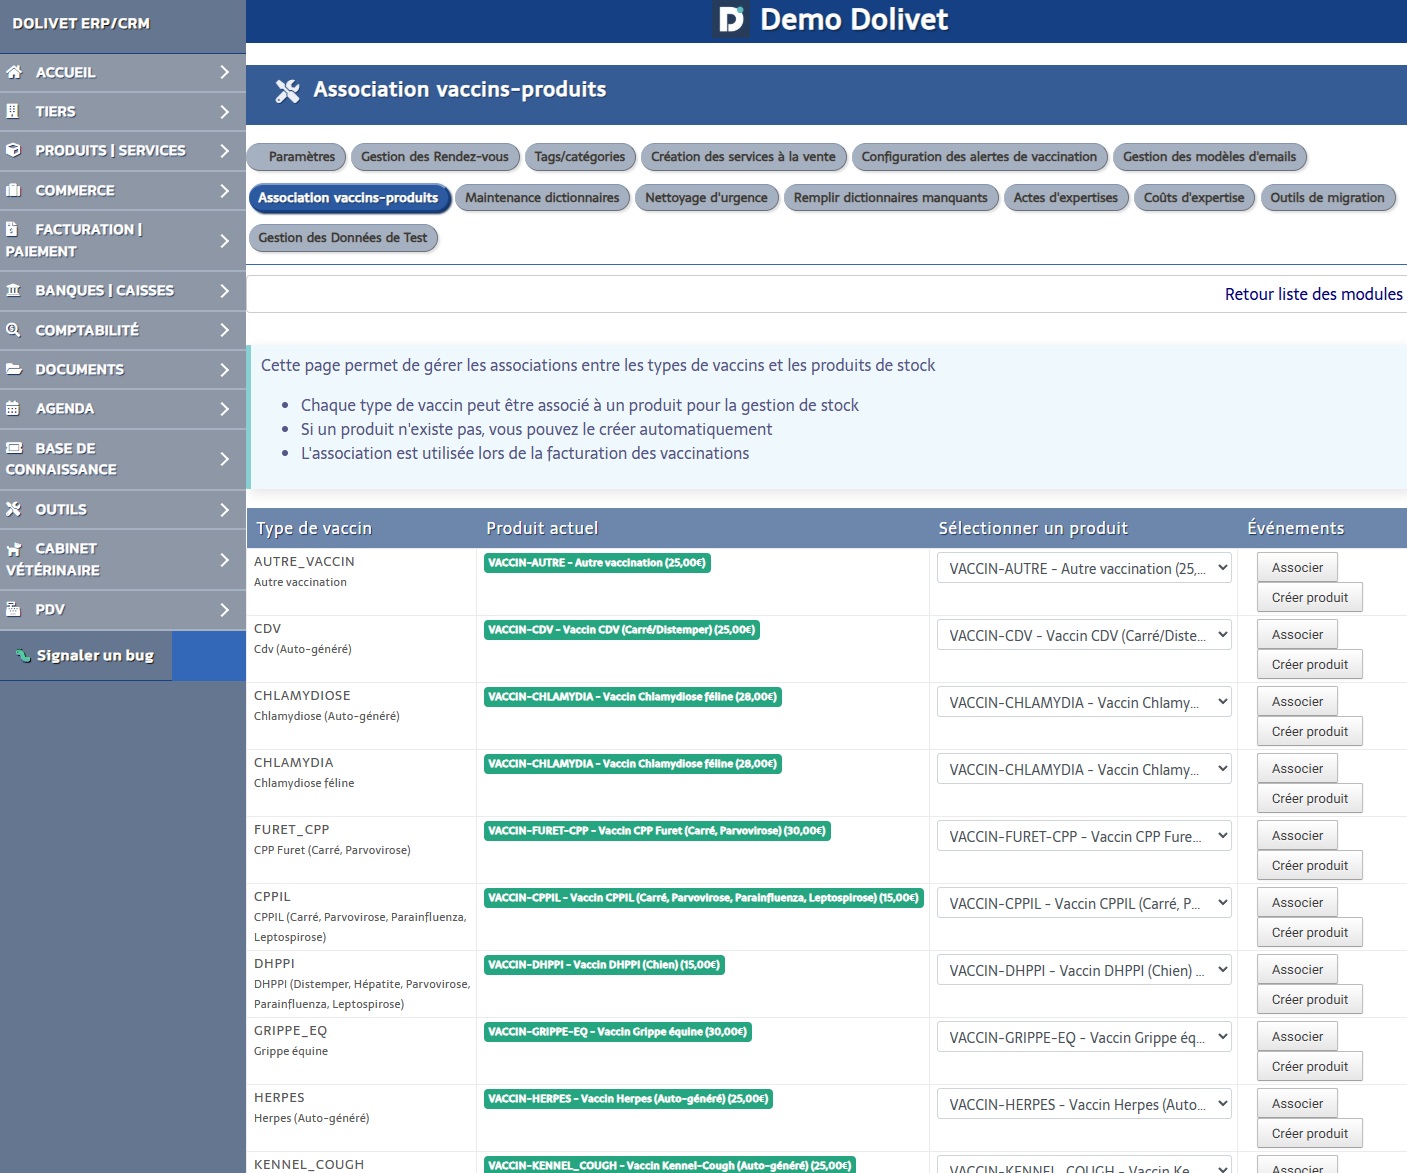
Task: Open product dropdown for FURET_CPP row
Action: pos(1084,836)
